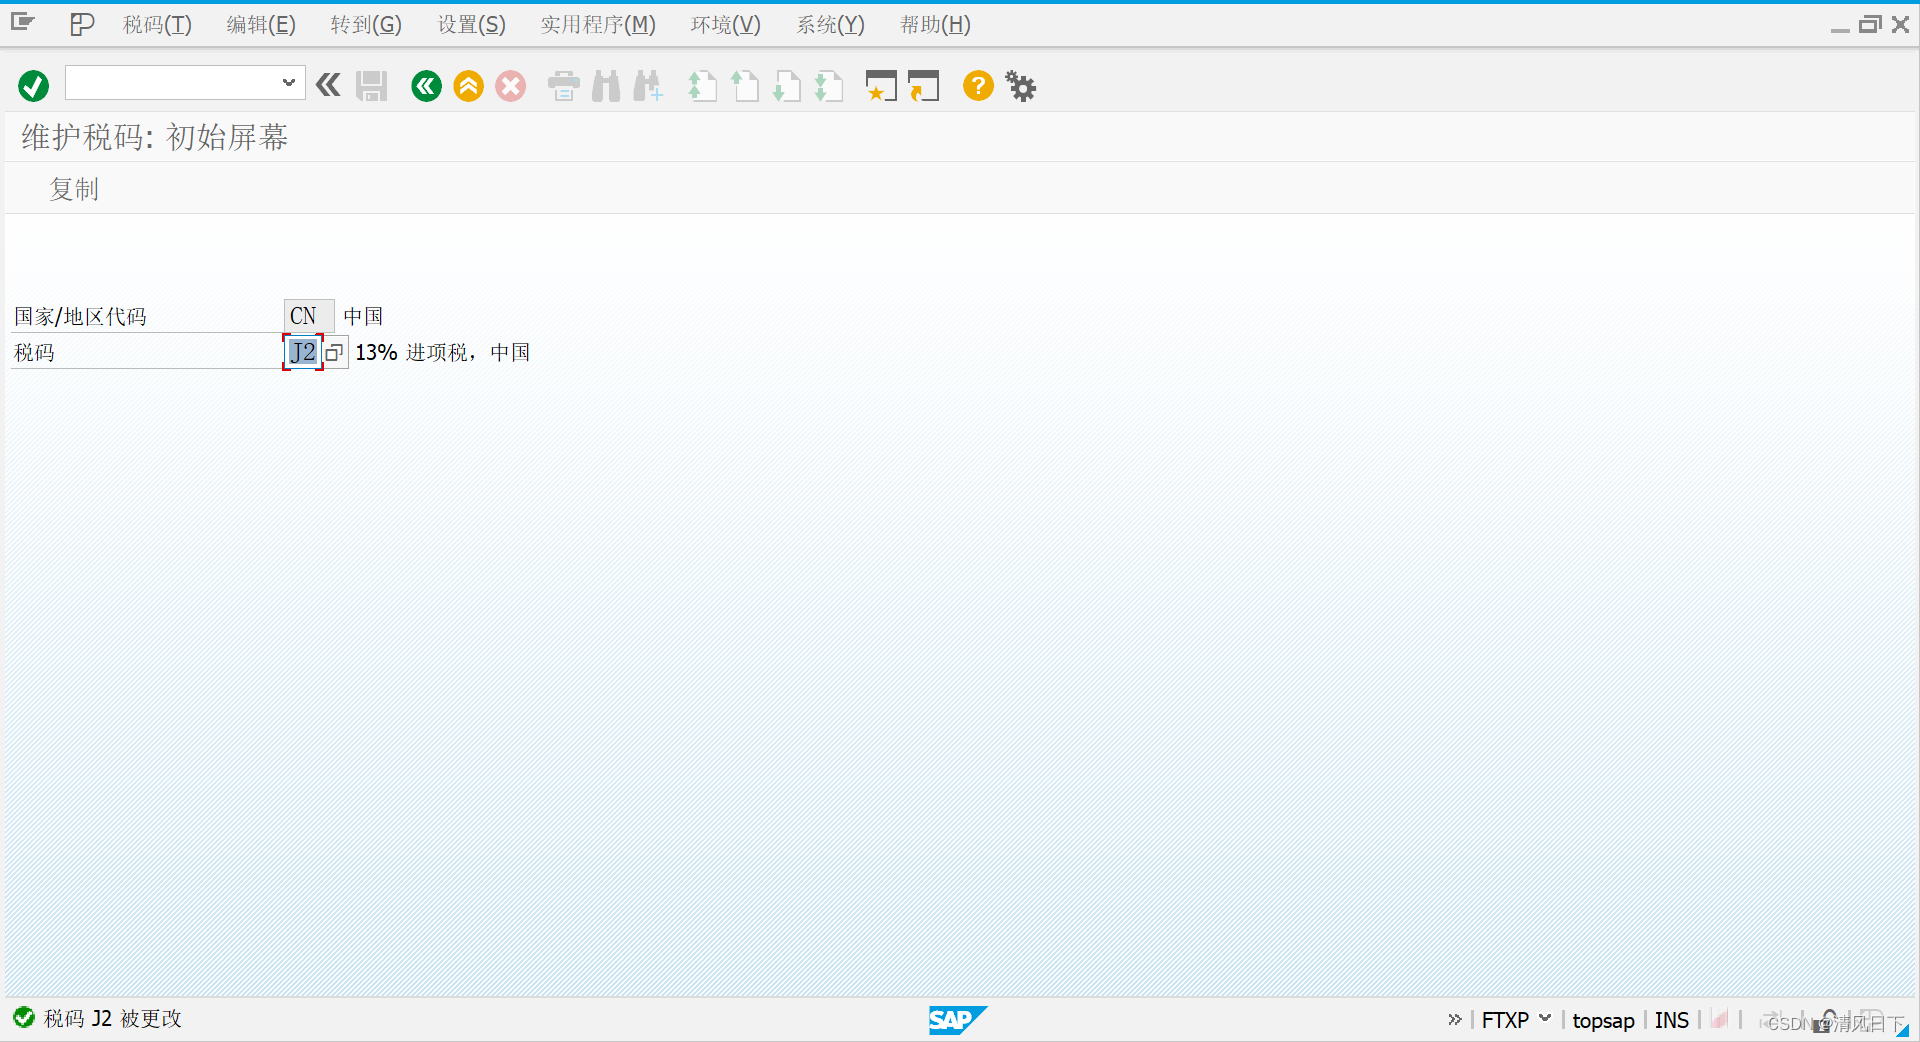Click the Create Shortcut star icon

880,86
